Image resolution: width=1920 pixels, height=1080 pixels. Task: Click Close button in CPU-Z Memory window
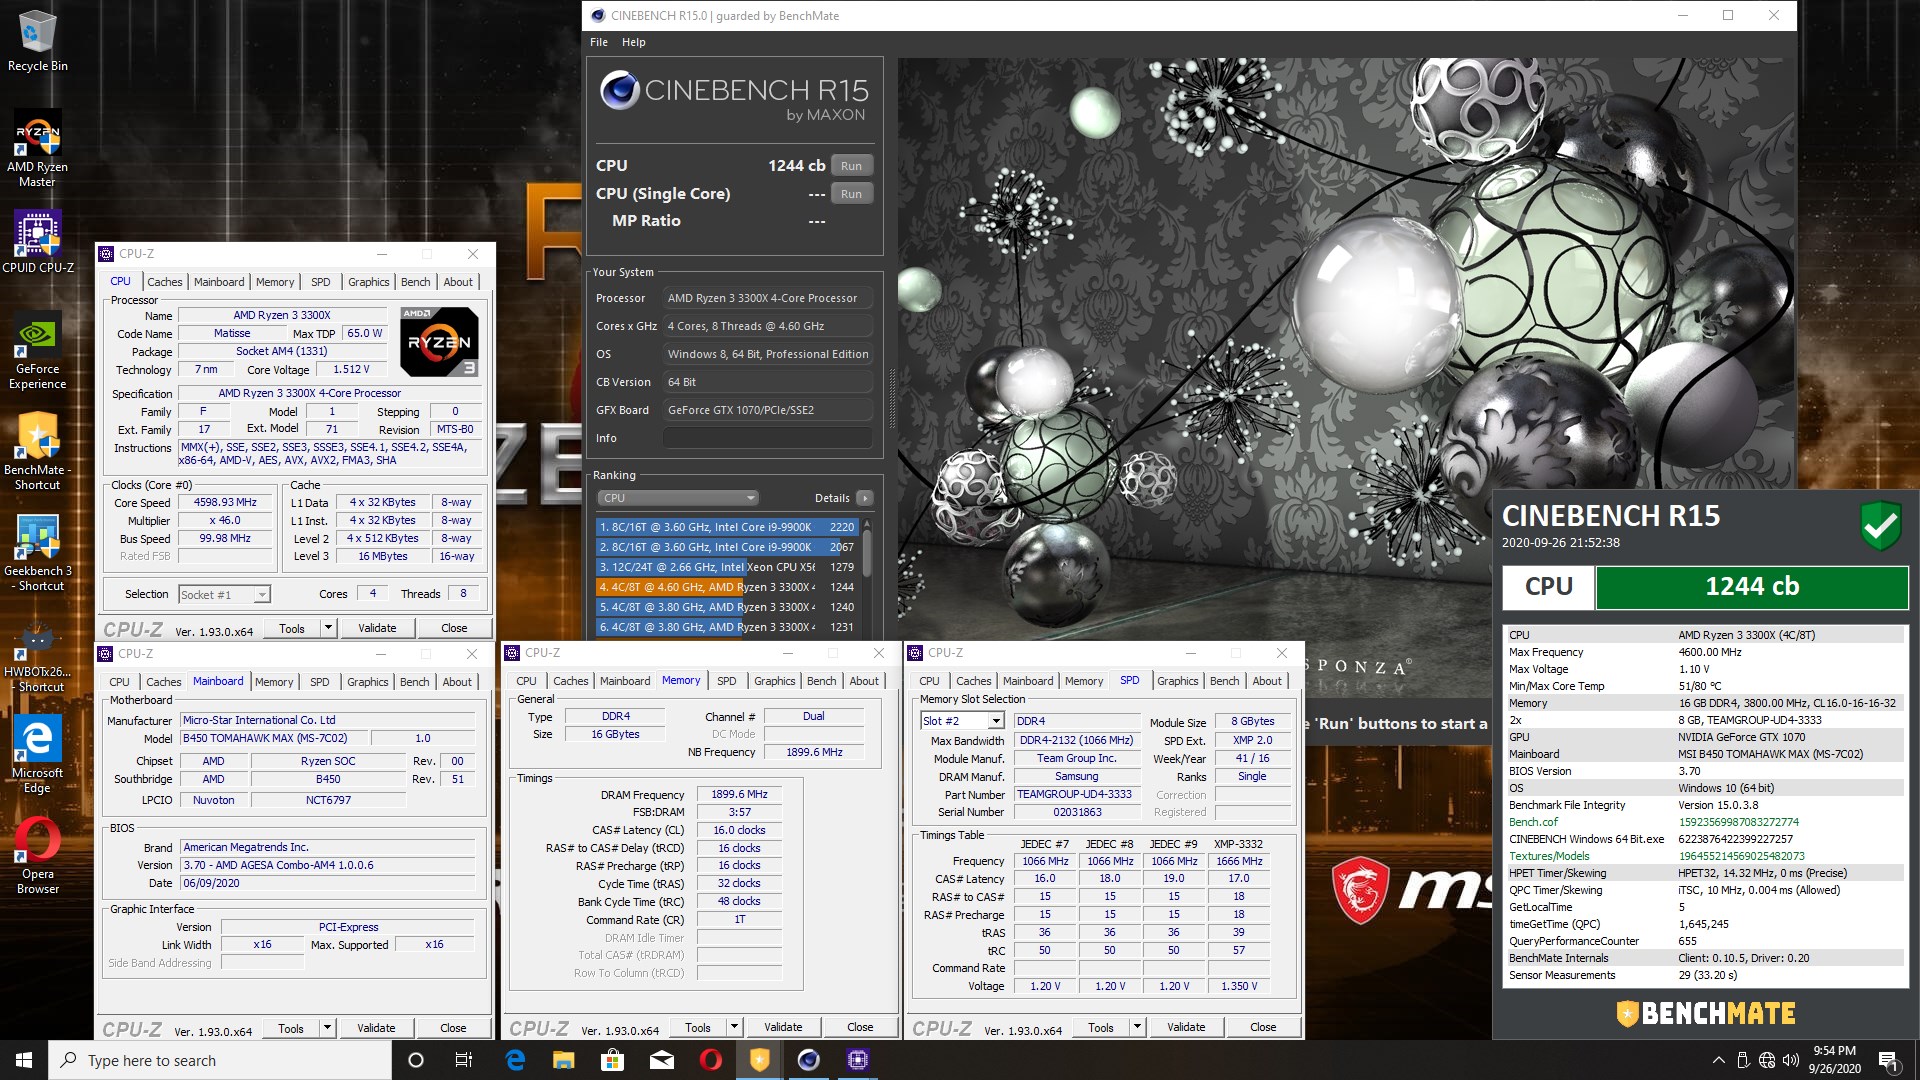(x=860, y=1027)
